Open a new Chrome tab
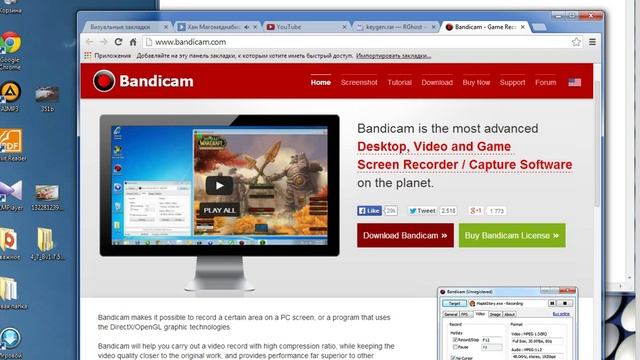The width and height of the screenshot is (640, 360). pos(539,27)
